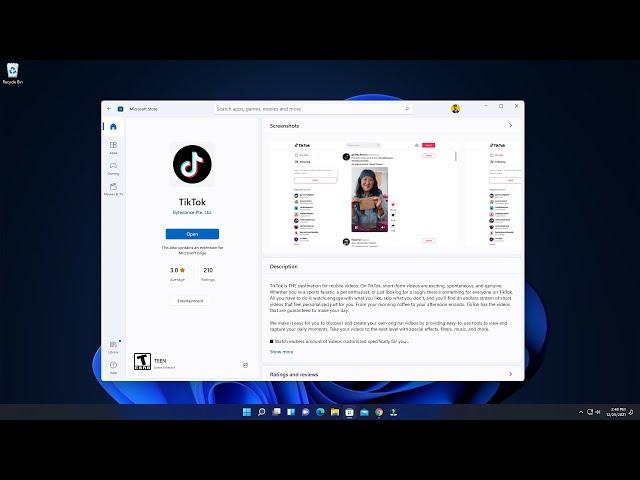Open the Help section in Store sidebar
The width and height of the screenshot is (640, 480).
[x=113, y=367]
